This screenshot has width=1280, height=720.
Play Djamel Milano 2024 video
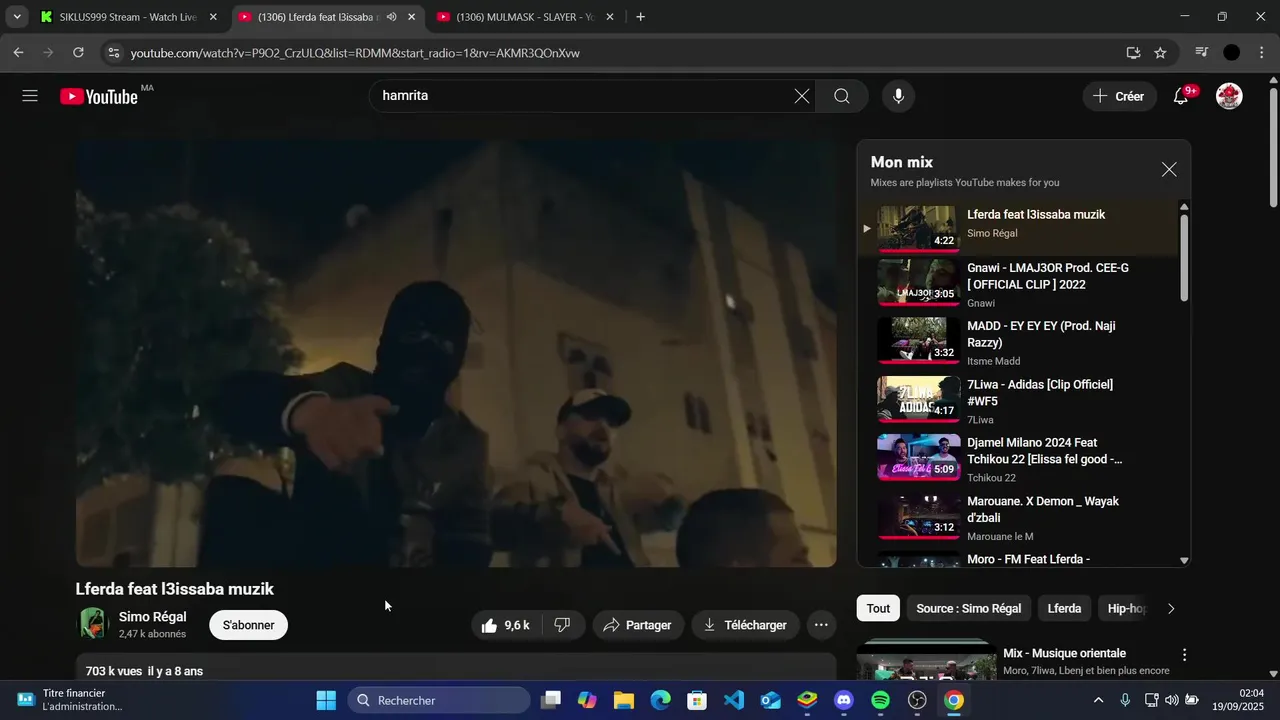[x=1018, y=459]
